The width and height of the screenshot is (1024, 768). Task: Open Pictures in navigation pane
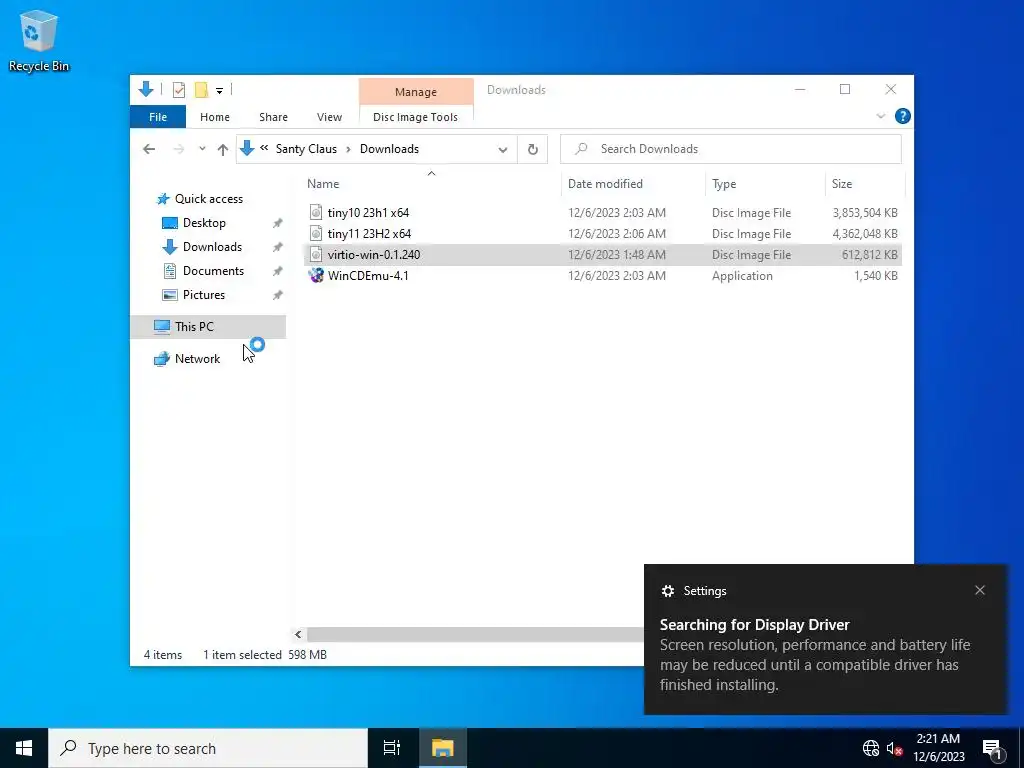(x=204, y=295)
